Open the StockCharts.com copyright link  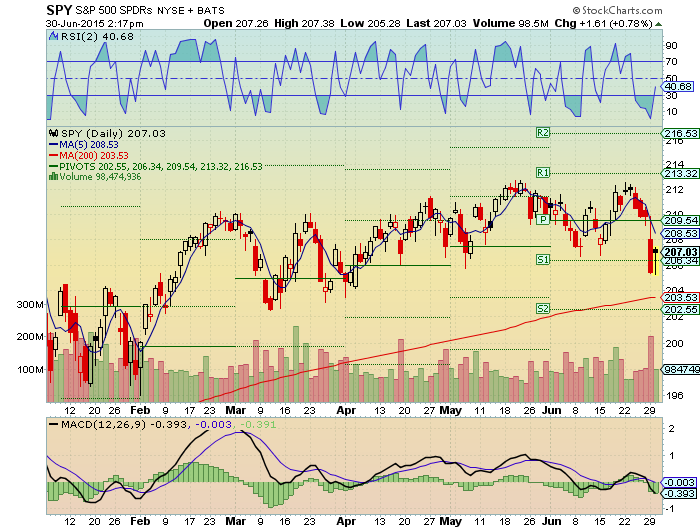(x=617, y=10)
